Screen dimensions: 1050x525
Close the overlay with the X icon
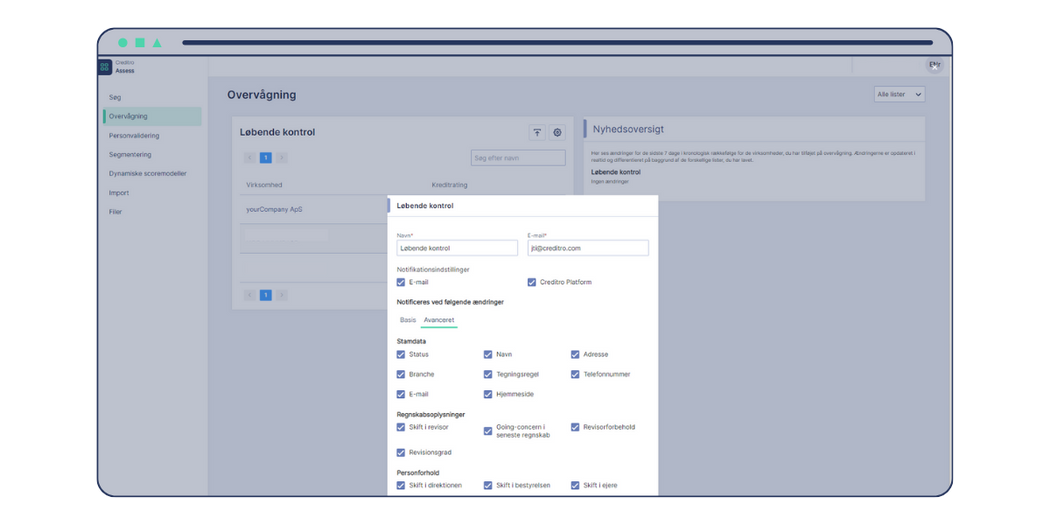click(x=935, y=66)
